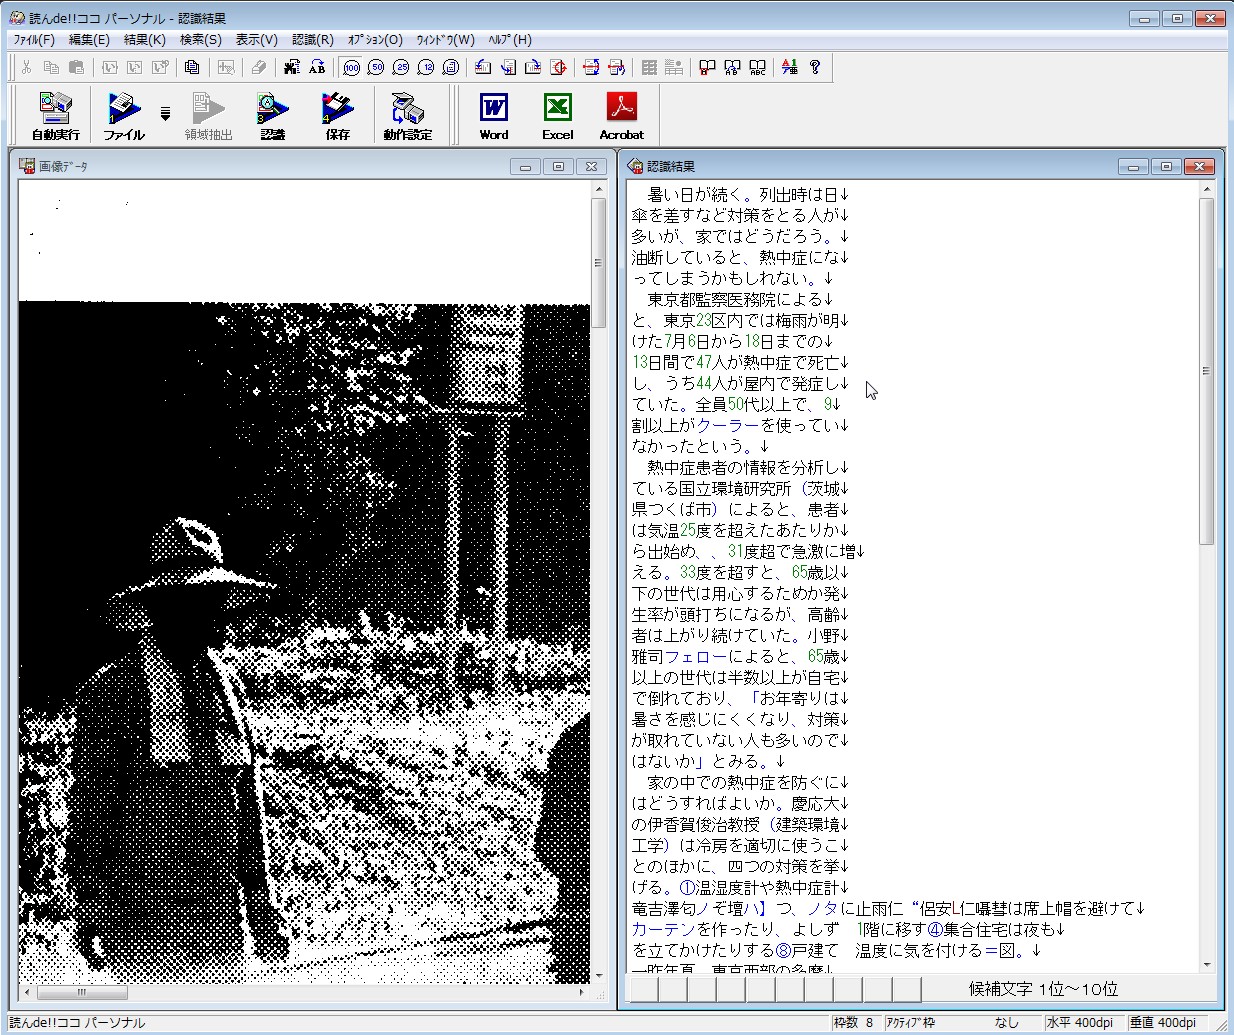Set zoom to 100 percent

pyautogui.click(x=352, y=67)
